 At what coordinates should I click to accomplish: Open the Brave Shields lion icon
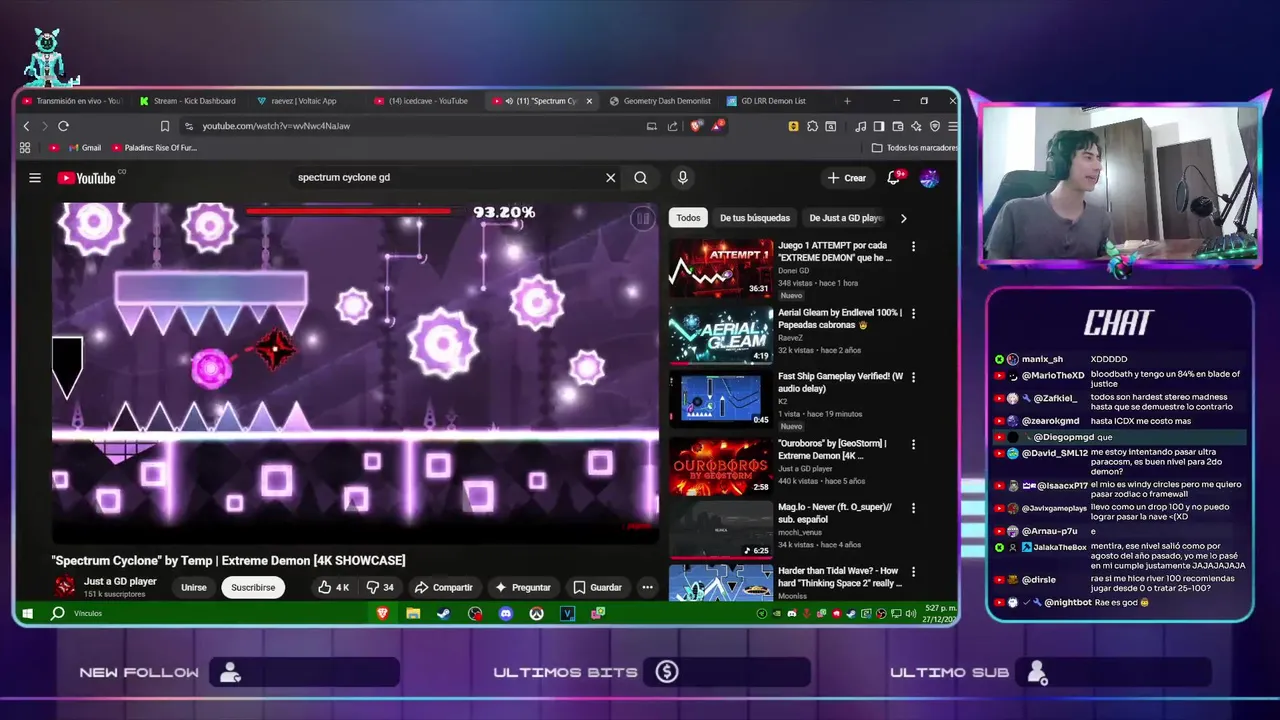click(697, 126)
